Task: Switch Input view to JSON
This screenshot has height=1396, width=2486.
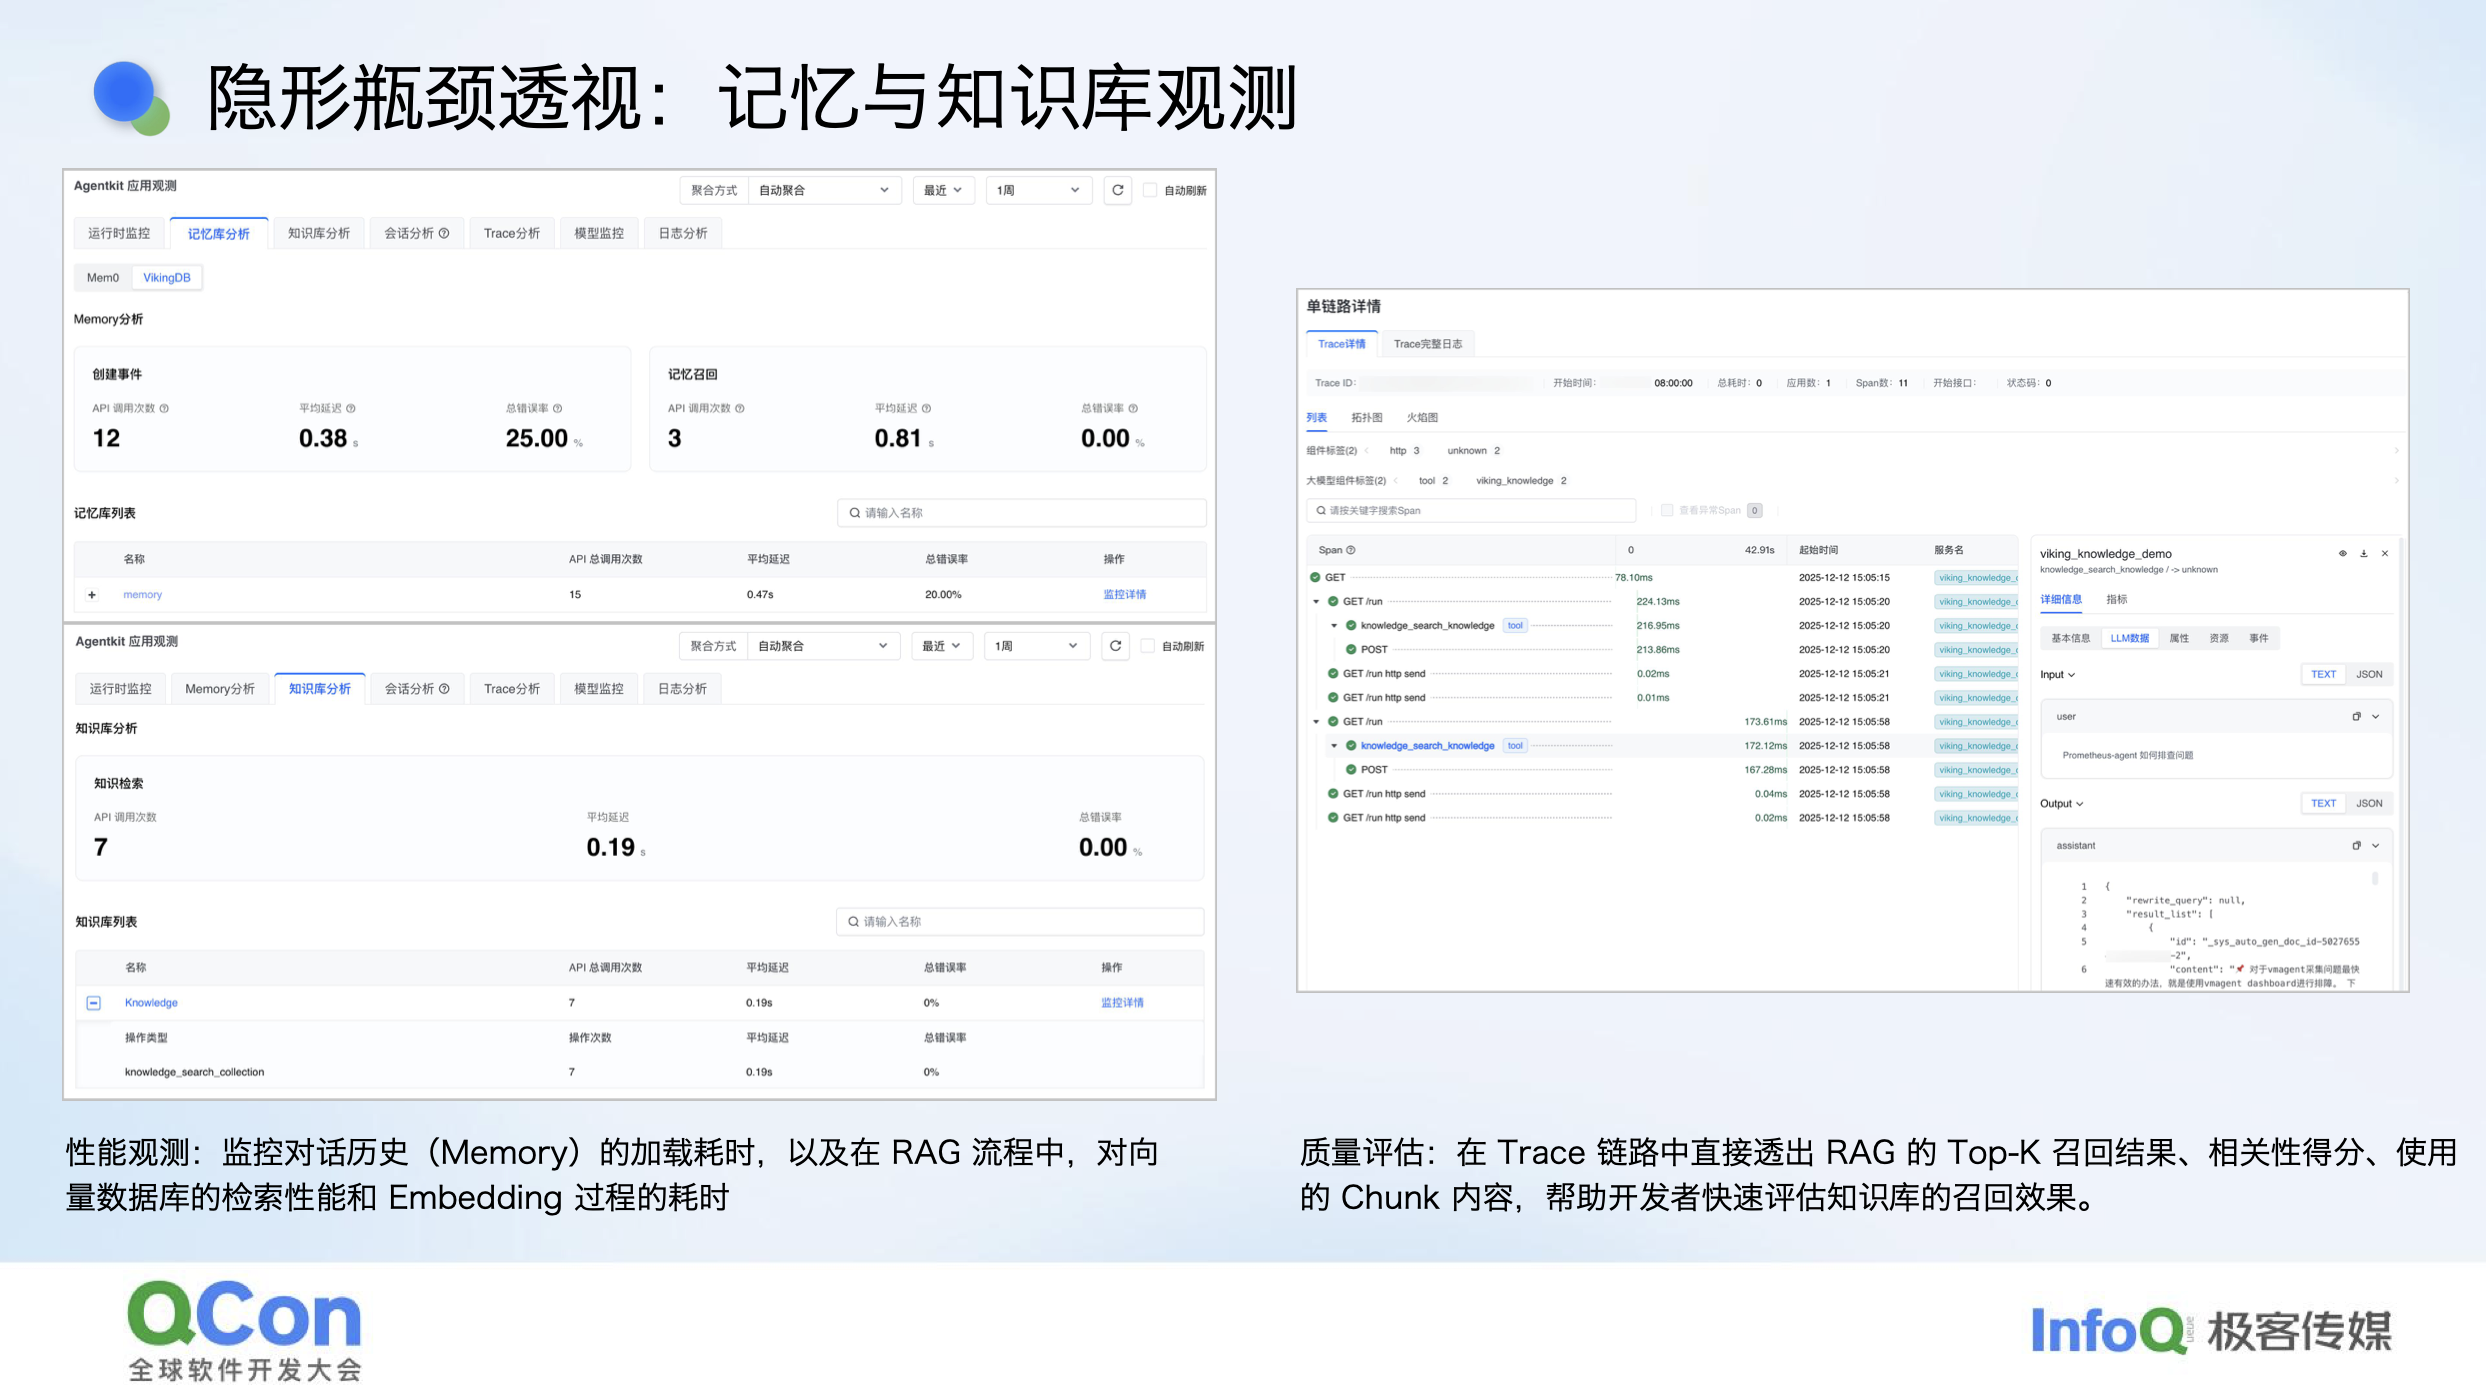Action: (x=2369, y=674)
